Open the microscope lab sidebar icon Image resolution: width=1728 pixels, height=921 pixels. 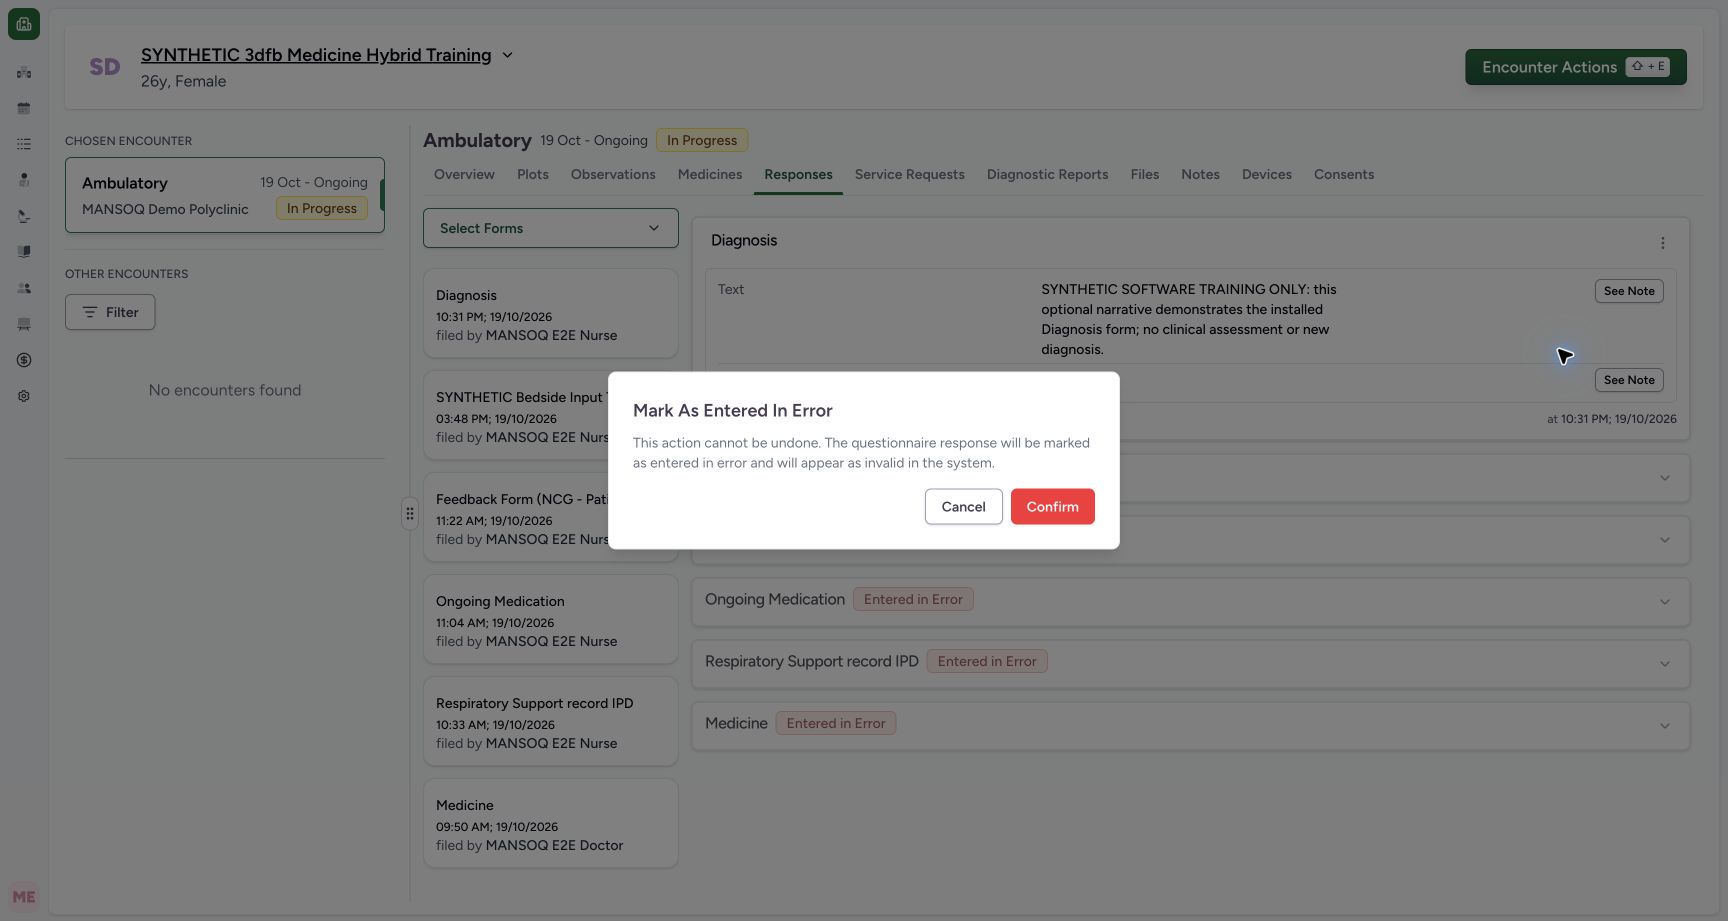click(24, 216)
